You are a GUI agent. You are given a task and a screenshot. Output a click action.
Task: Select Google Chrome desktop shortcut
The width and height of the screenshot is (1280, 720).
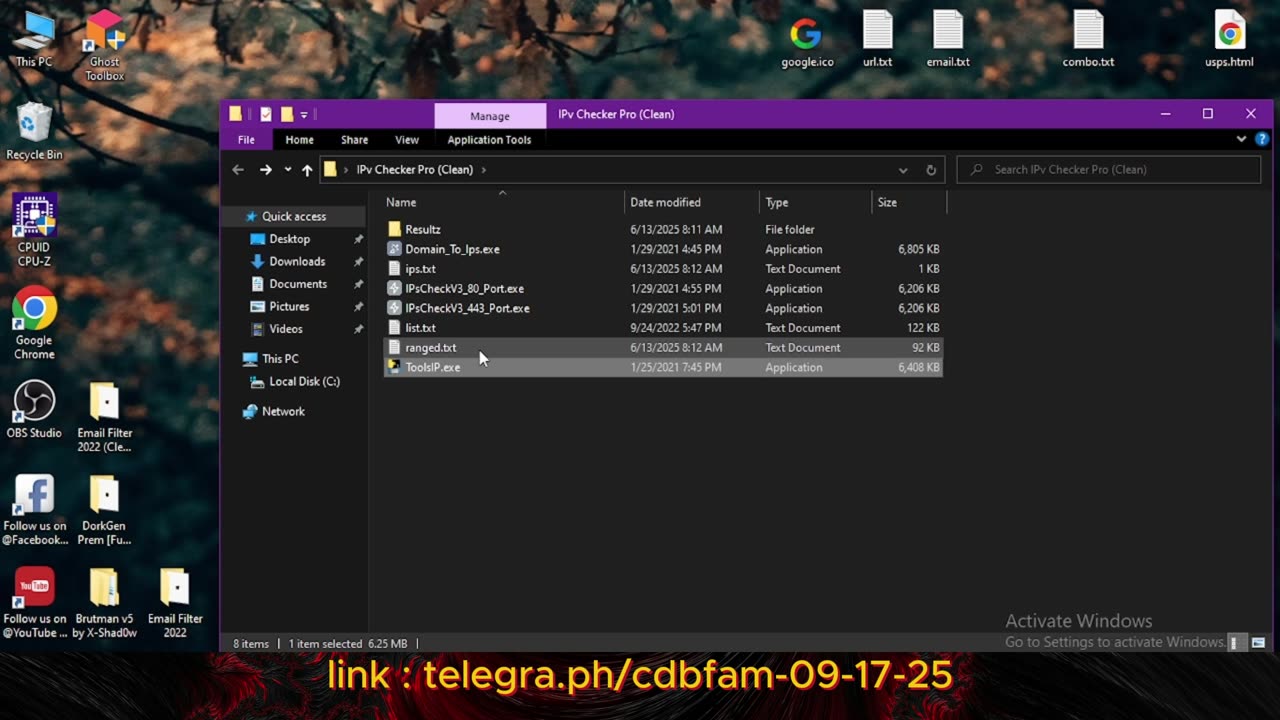[x=34, y=324]
